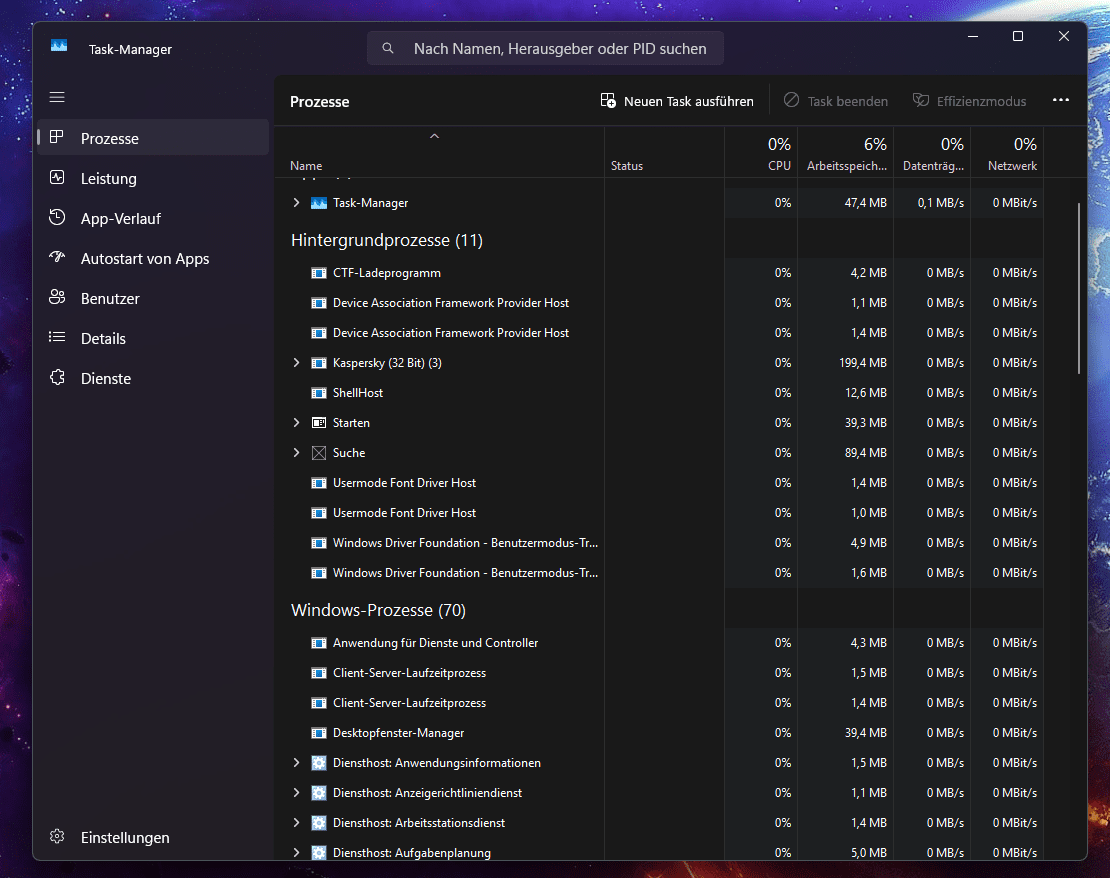Click the Leistung performance graph icon
The height and width of the screenshot is (878, 1110).
click(57, 178)
